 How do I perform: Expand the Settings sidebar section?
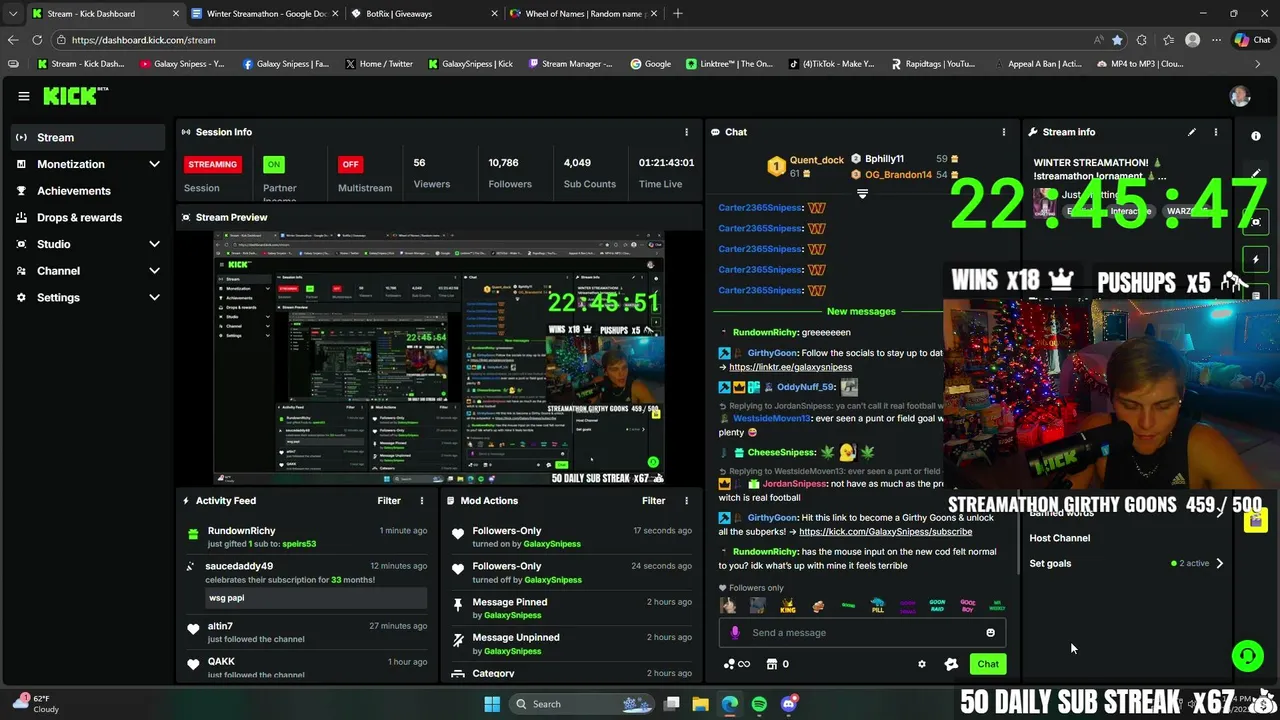[154, 297]
